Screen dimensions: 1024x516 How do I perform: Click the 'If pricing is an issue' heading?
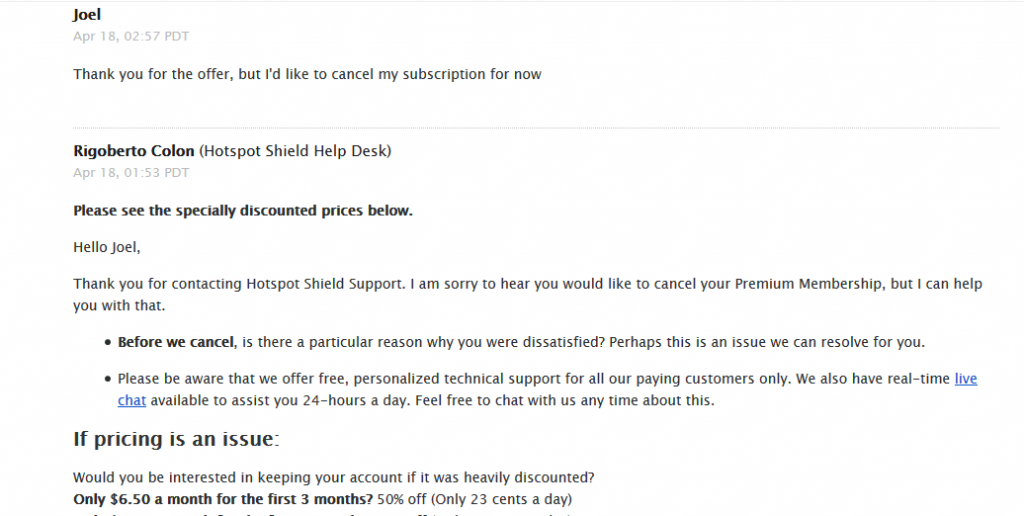tap(176, 439)
